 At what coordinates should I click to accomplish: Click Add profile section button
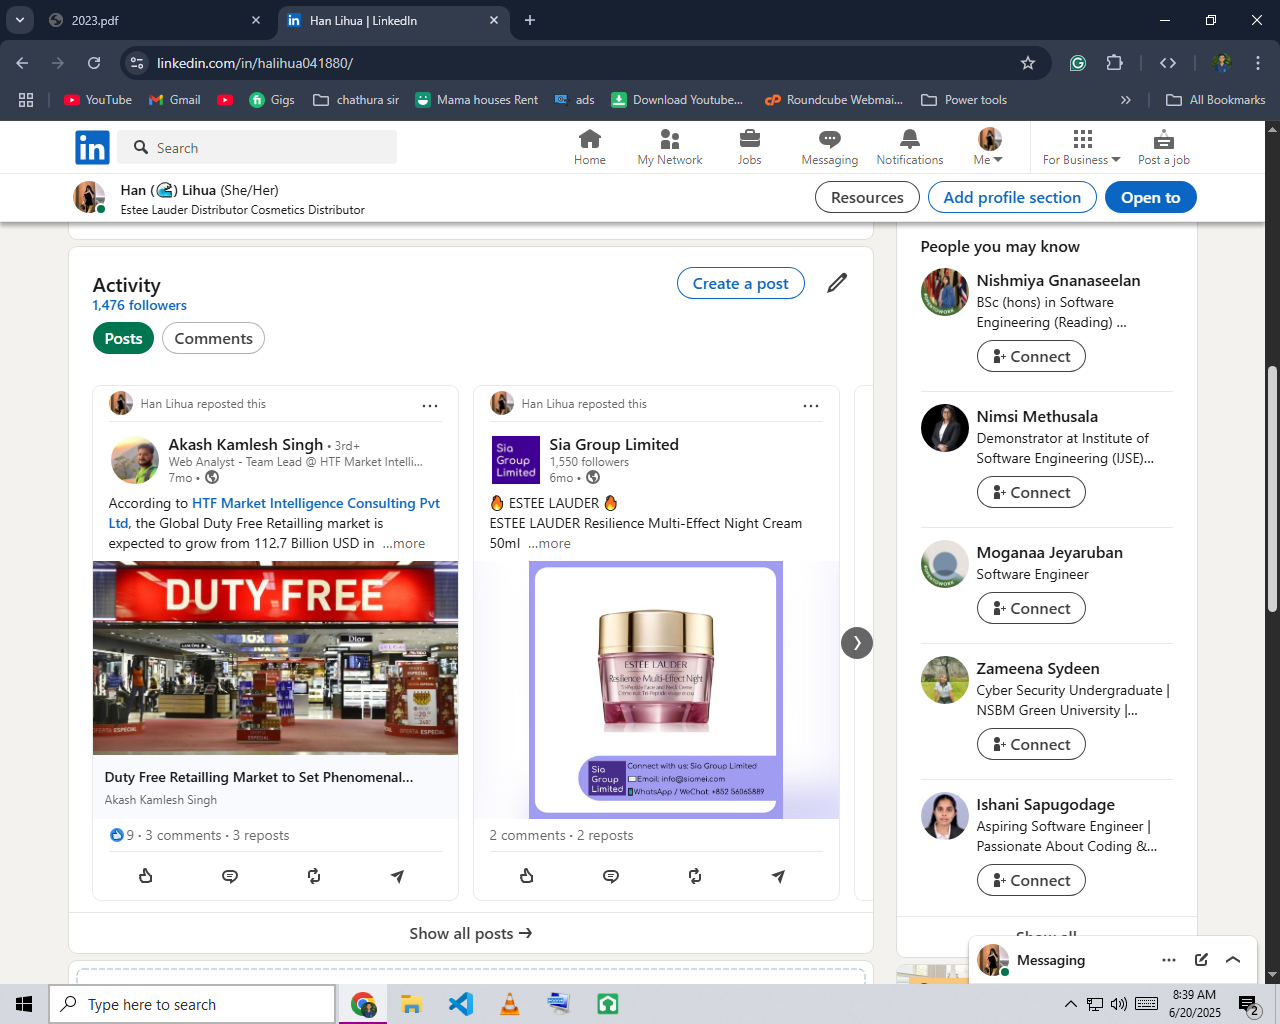1012,198
